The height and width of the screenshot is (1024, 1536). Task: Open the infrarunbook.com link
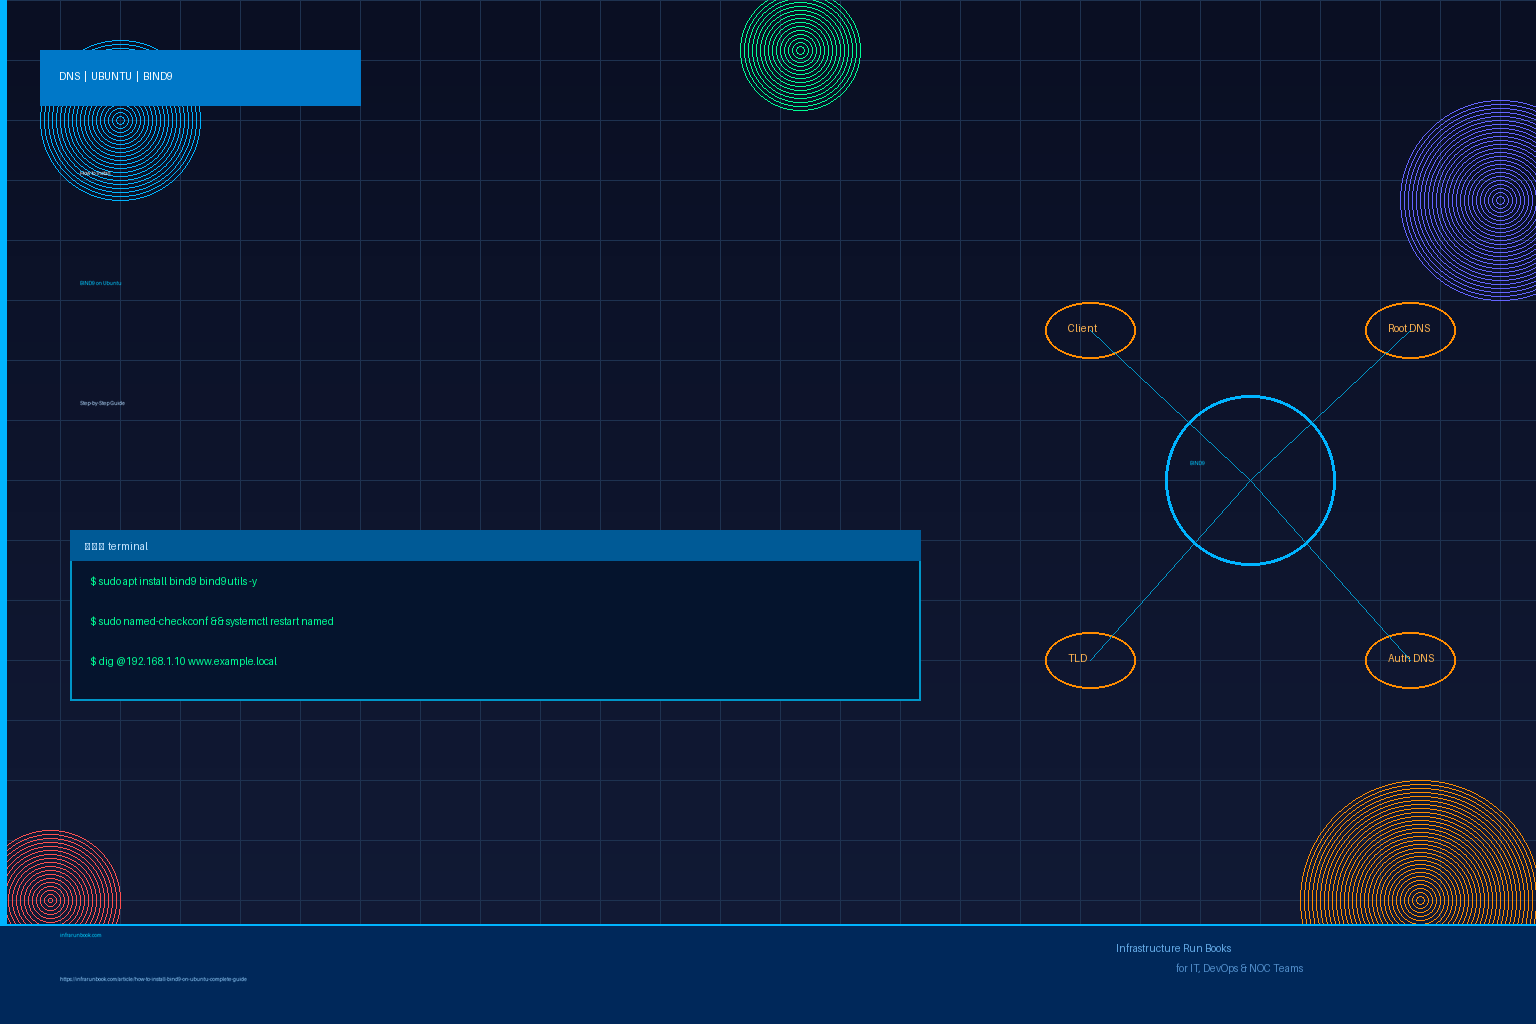(x=81, y=935)
